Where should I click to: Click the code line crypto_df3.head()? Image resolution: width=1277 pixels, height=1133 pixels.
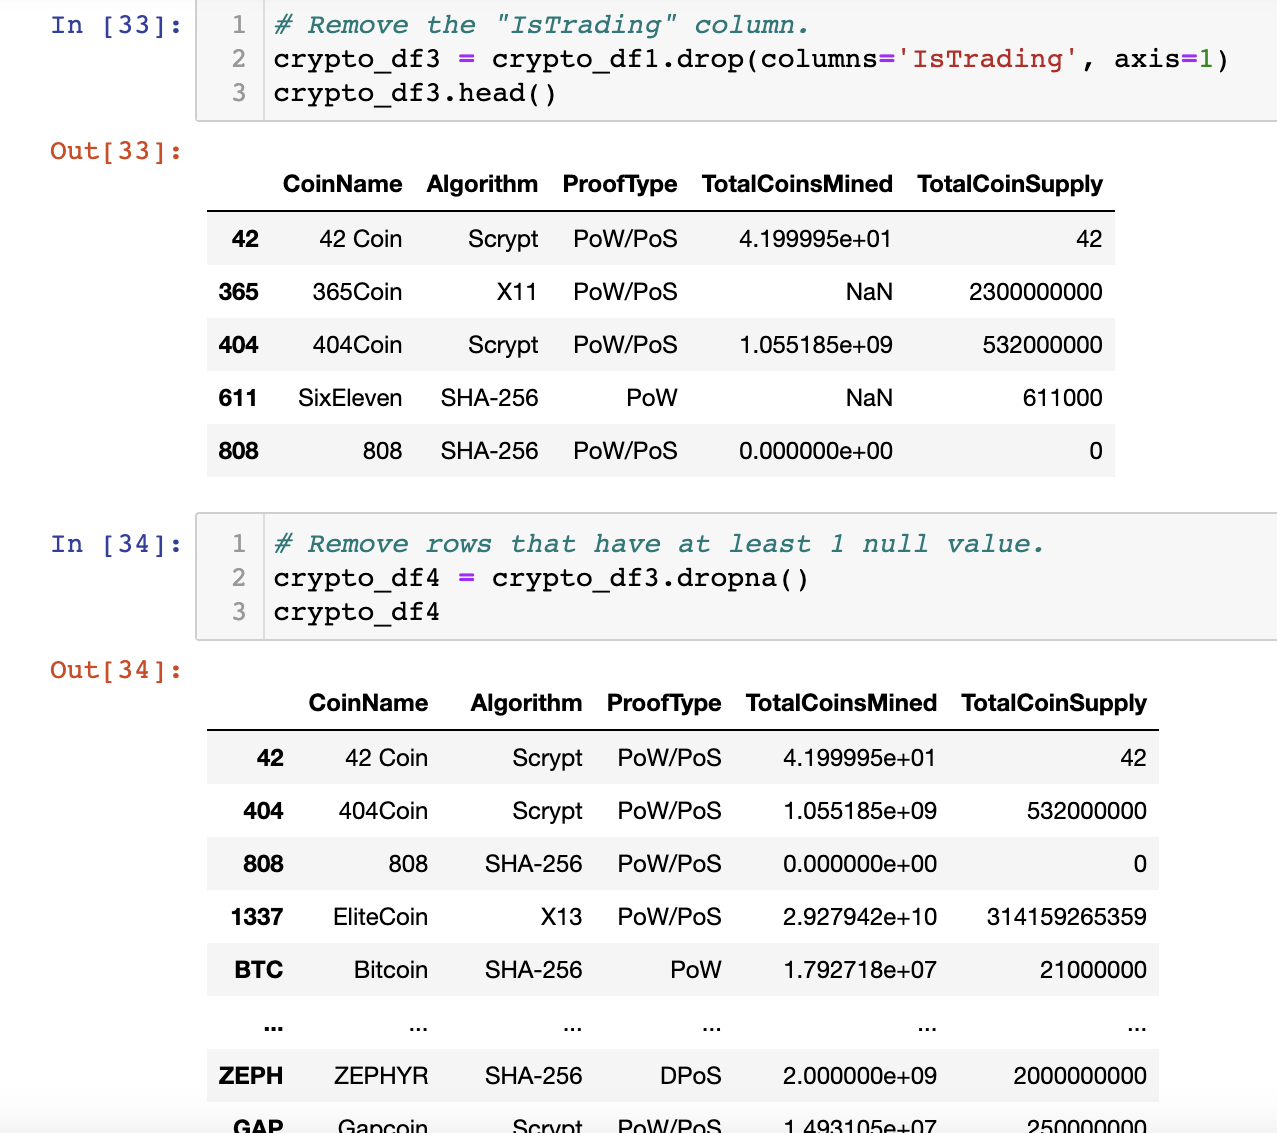point(415,93)
